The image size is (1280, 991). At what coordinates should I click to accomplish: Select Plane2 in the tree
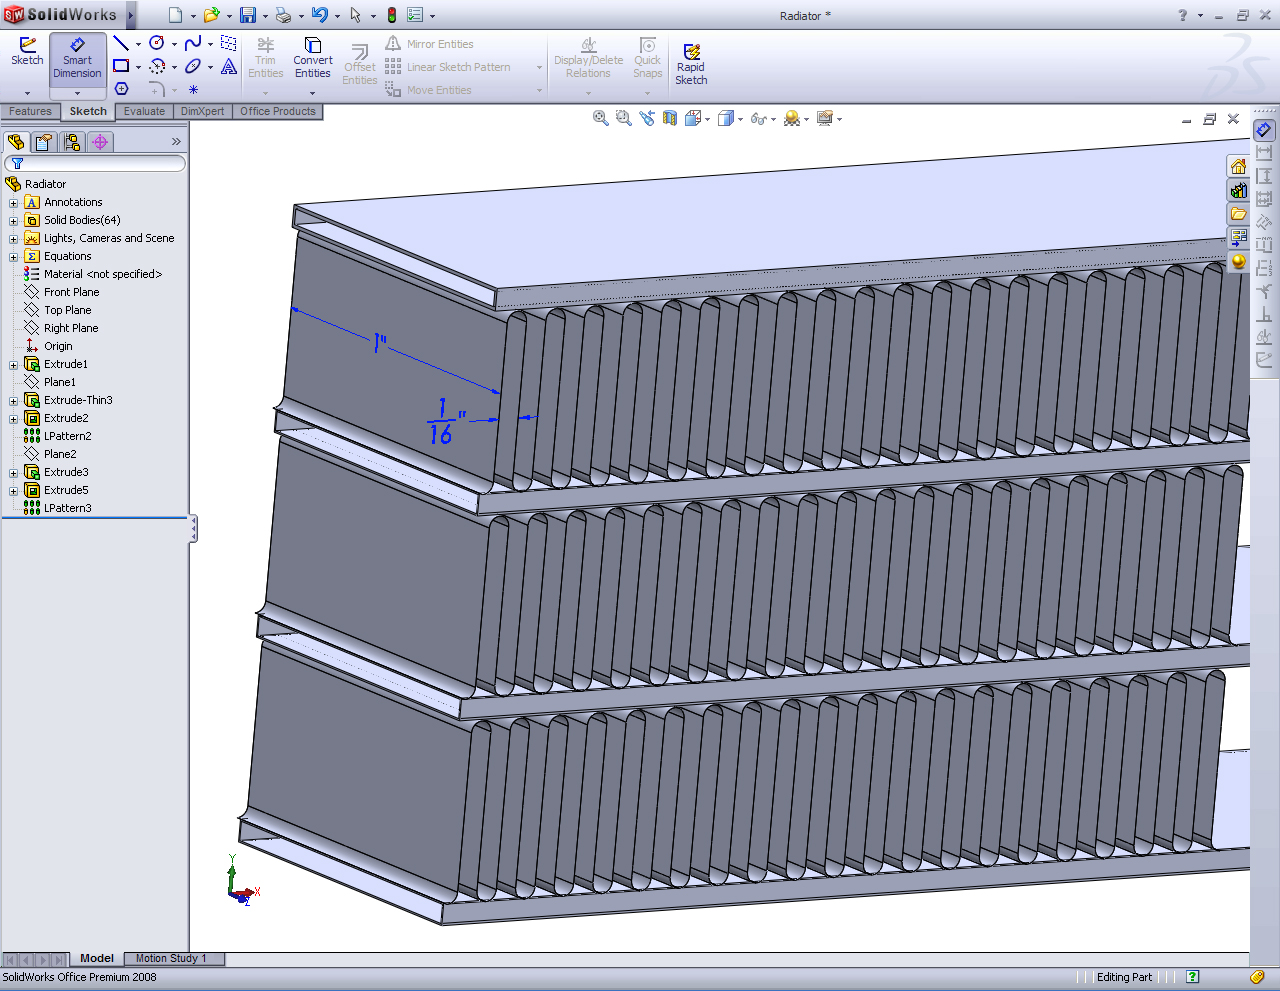coord(59,454)
